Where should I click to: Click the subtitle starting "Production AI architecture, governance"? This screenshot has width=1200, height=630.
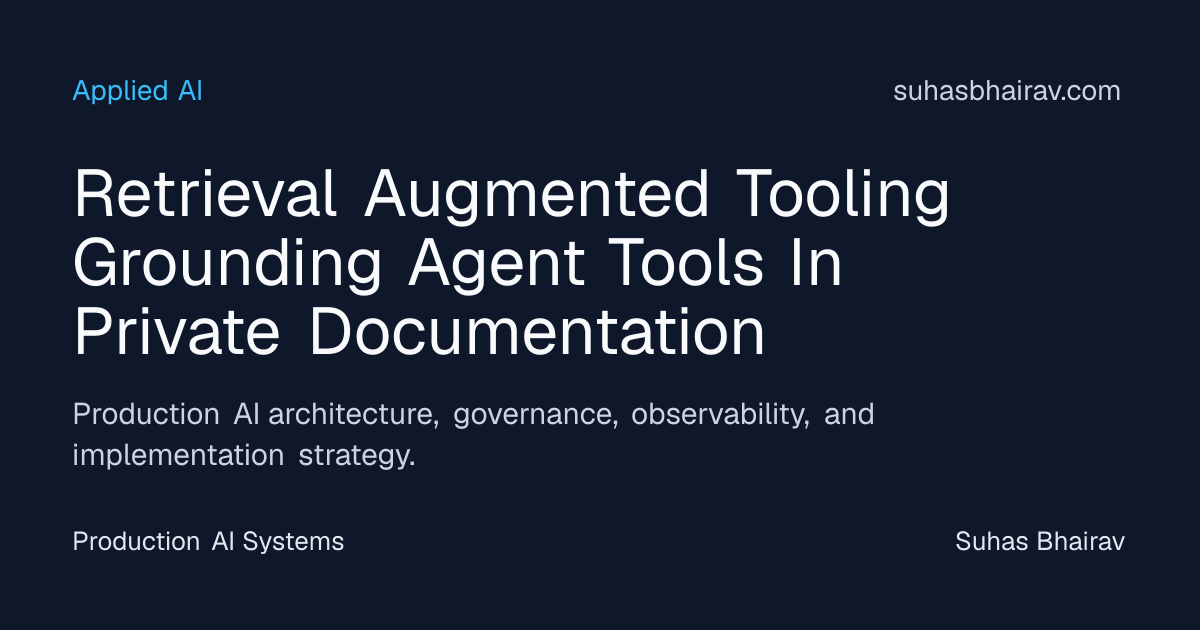point(474,434)
